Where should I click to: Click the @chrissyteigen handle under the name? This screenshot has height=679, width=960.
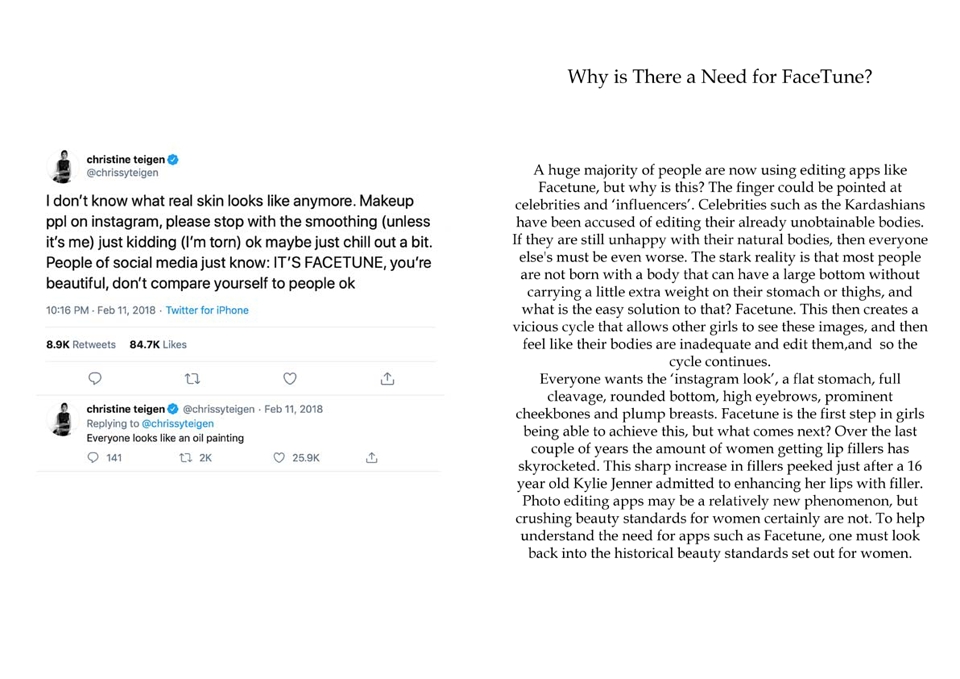122,173
